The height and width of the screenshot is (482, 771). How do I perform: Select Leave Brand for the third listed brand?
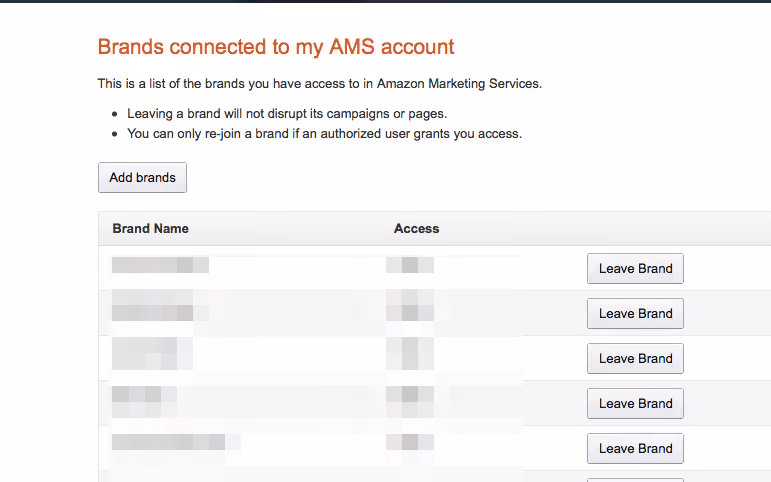(635, 359)
